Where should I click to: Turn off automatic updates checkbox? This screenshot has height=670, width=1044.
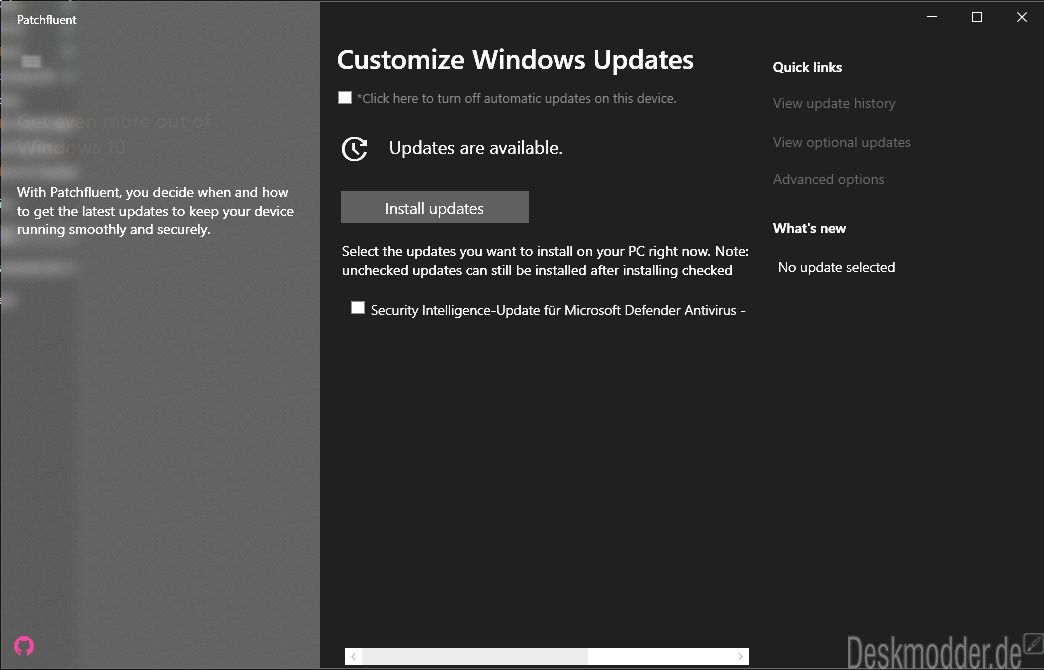click(x=345, y=98)
